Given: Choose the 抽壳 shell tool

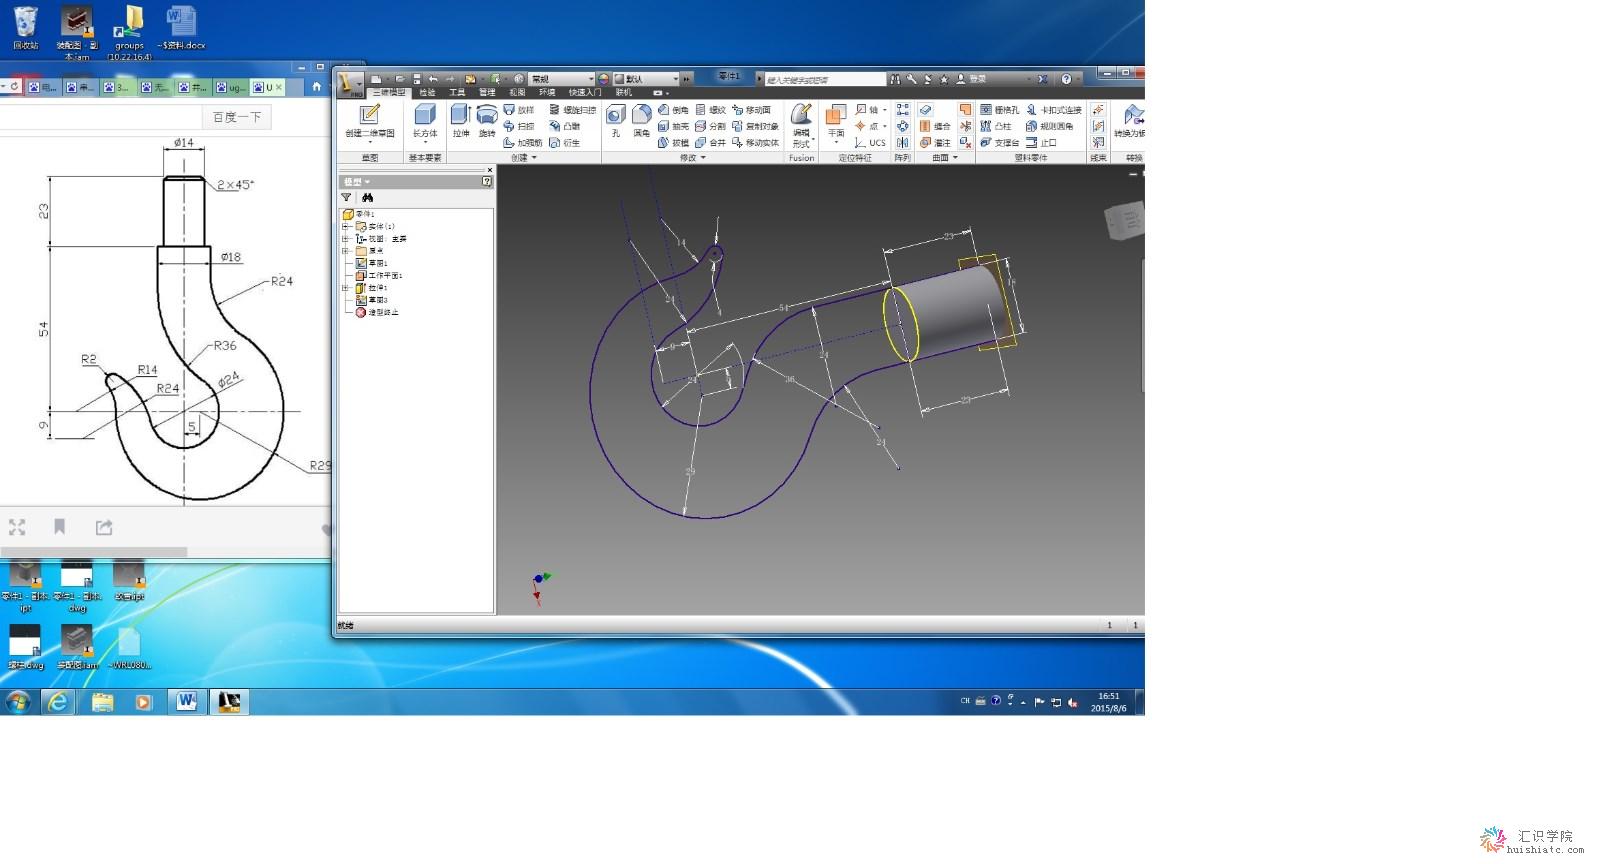Looking at the screenshot, I should [673, 126].
